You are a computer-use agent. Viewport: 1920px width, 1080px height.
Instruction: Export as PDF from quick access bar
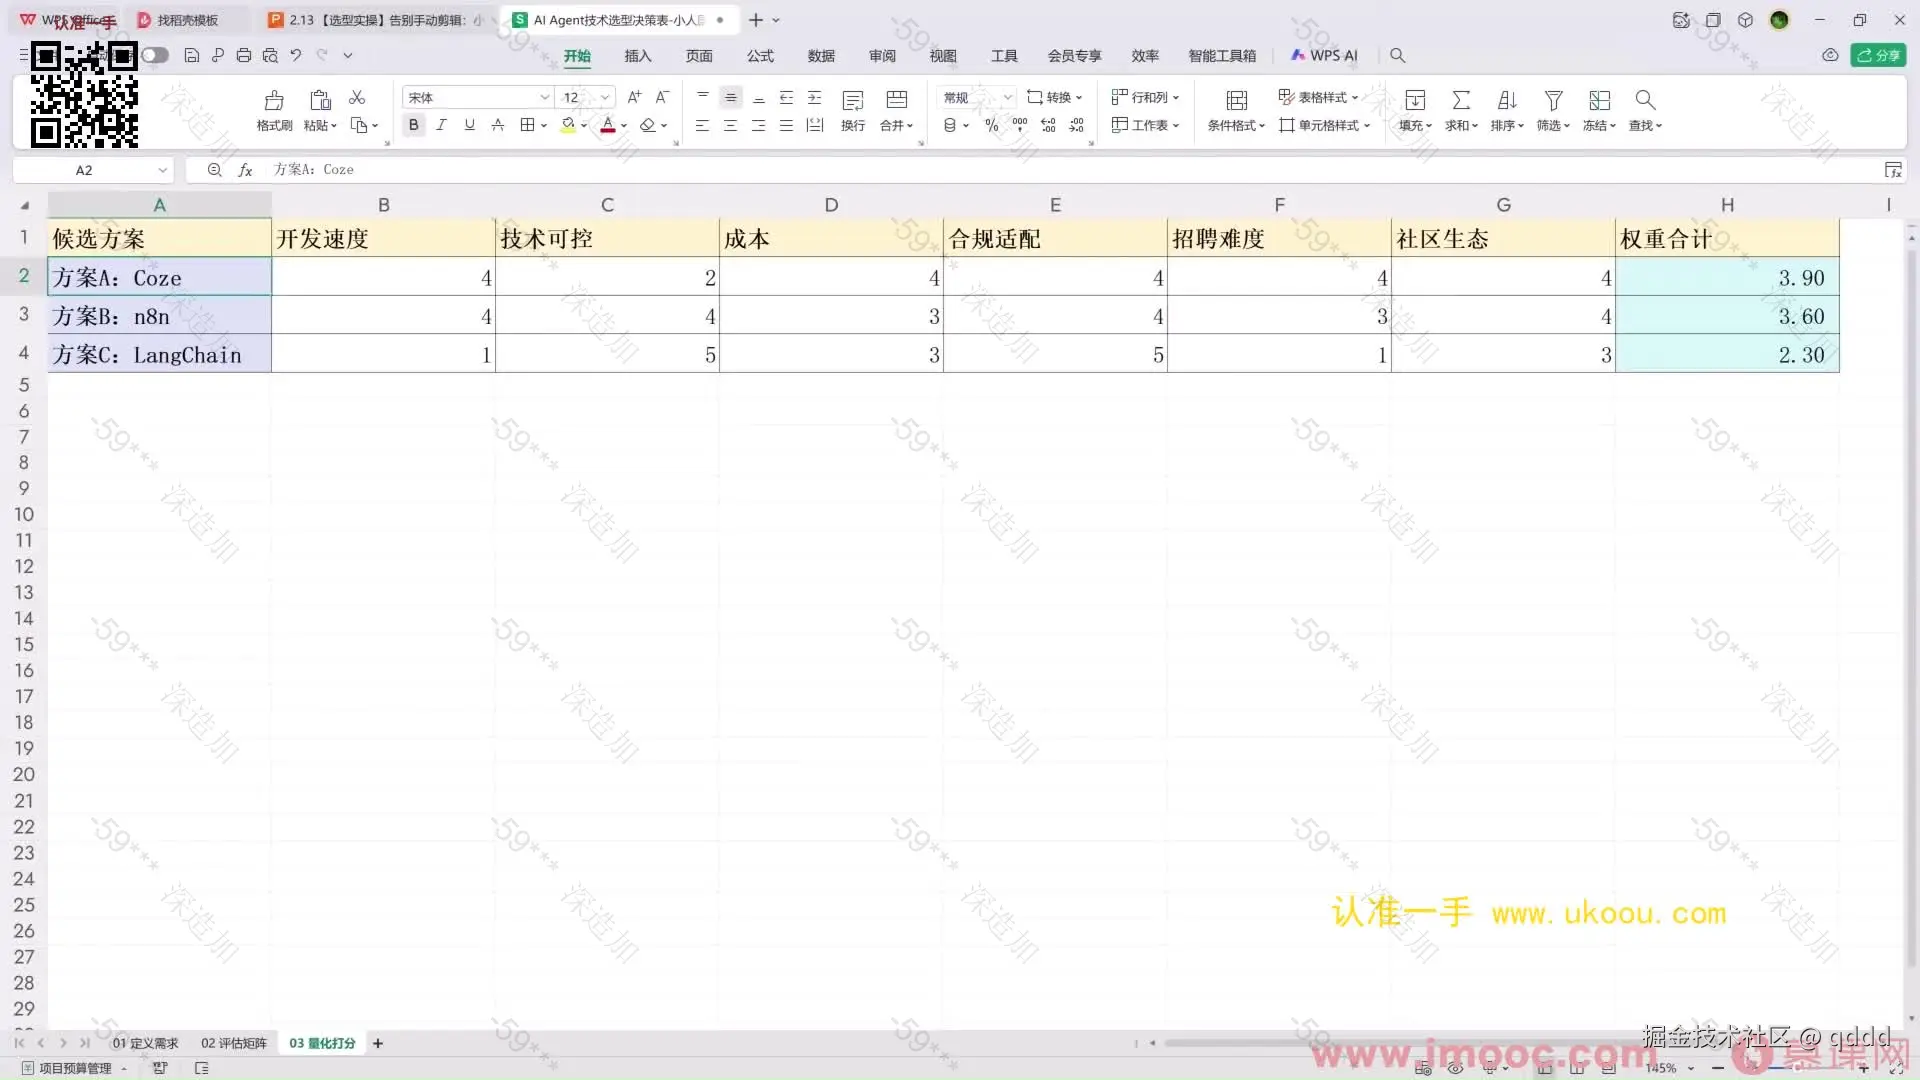point(218,55)
